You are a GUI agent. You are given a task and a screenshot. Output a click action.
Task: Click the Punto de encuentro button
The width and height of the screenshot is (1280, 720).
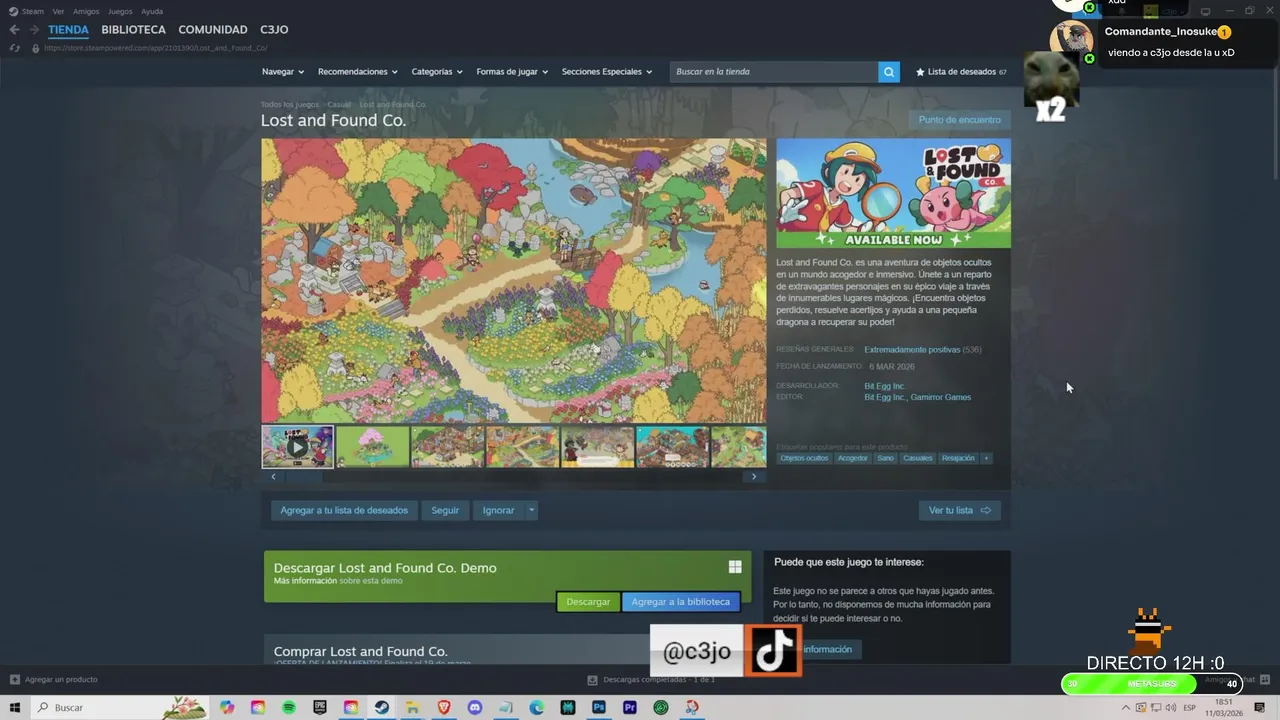(x=959, y=120)
